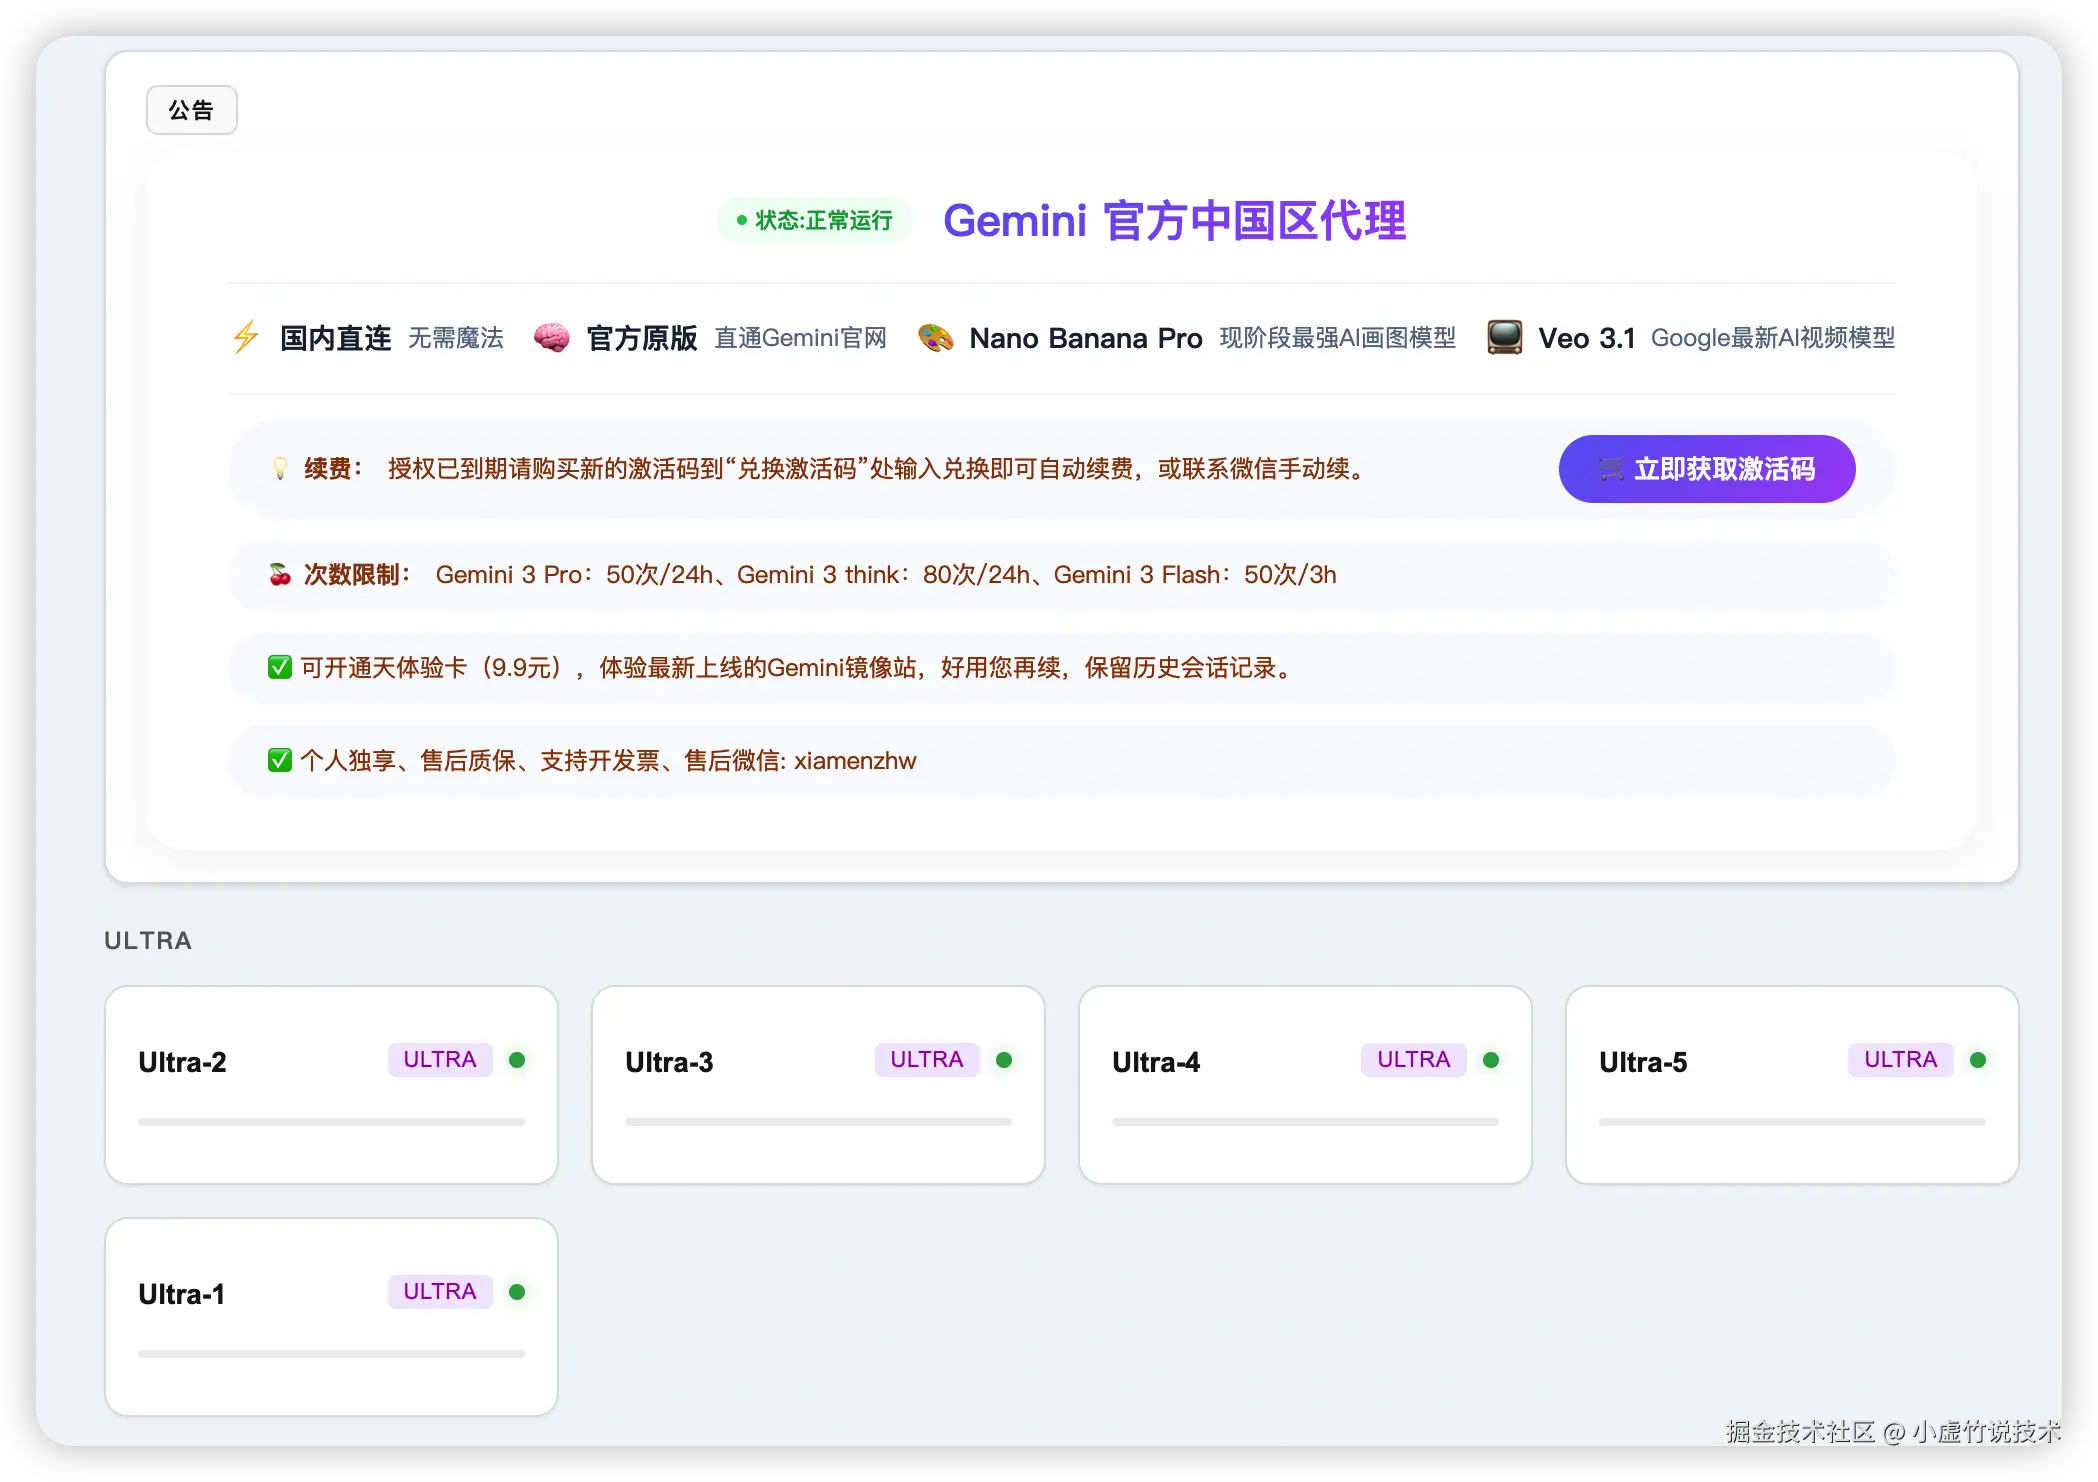Click the TV icon next to Veo 3.1

tap(1504, 338)
